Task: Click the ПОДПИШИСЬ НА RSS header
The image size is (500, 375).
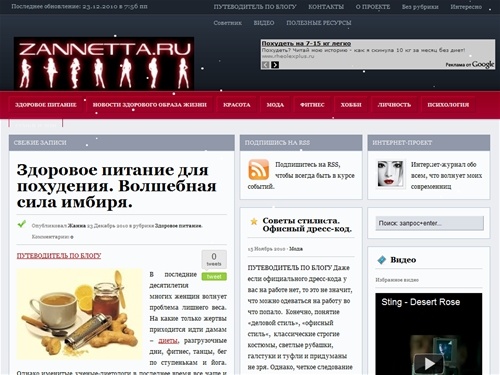Action: coord(301,143)
